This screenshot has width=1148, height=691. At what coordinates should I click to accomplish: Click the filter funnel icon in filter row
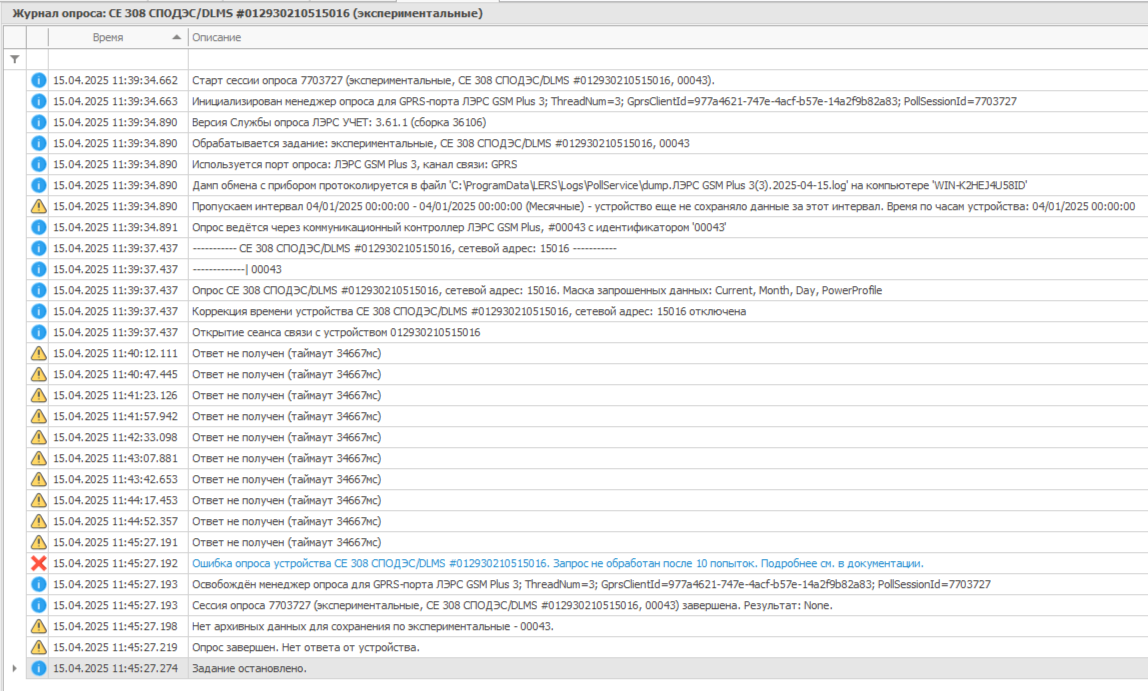tap(15, 59)
